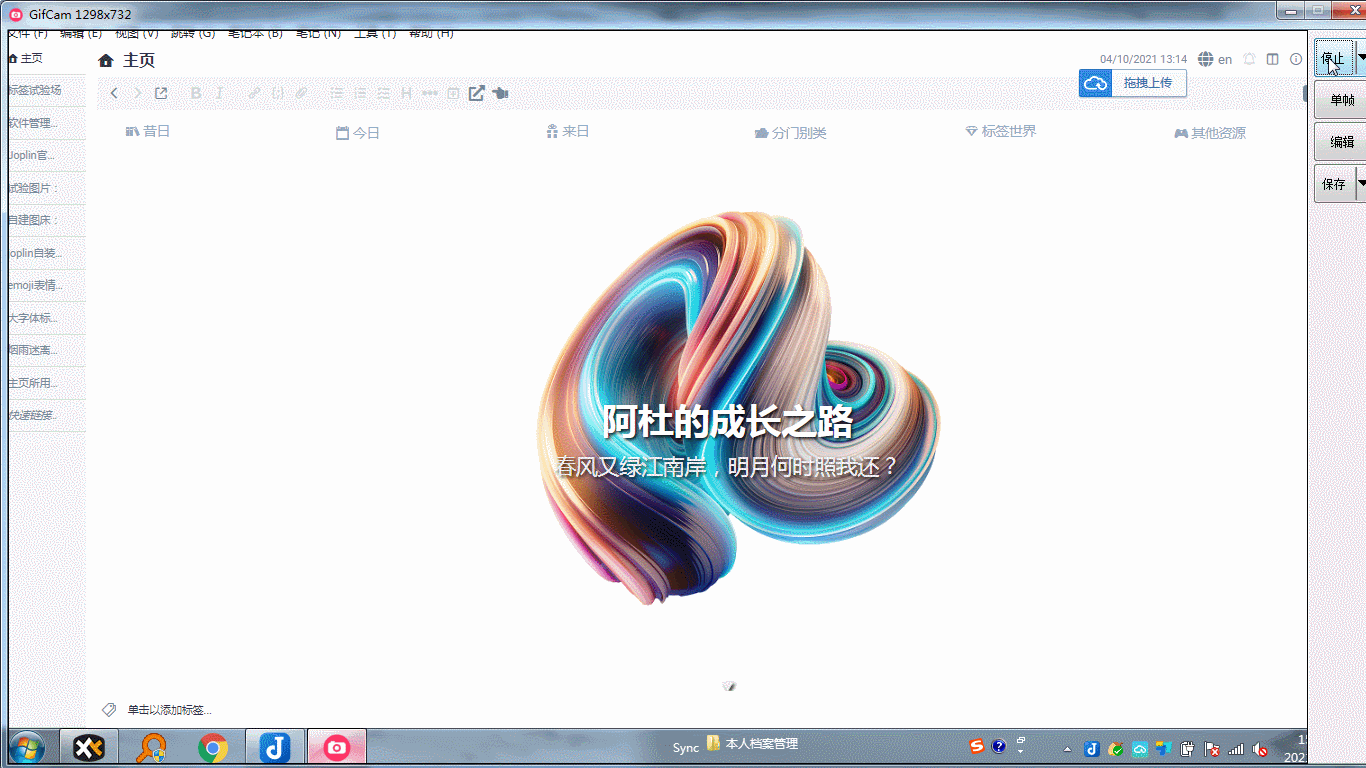Select the 软件管理... note in the list
The height and width of the screenshot is (768, 1366).
[47, 123]
